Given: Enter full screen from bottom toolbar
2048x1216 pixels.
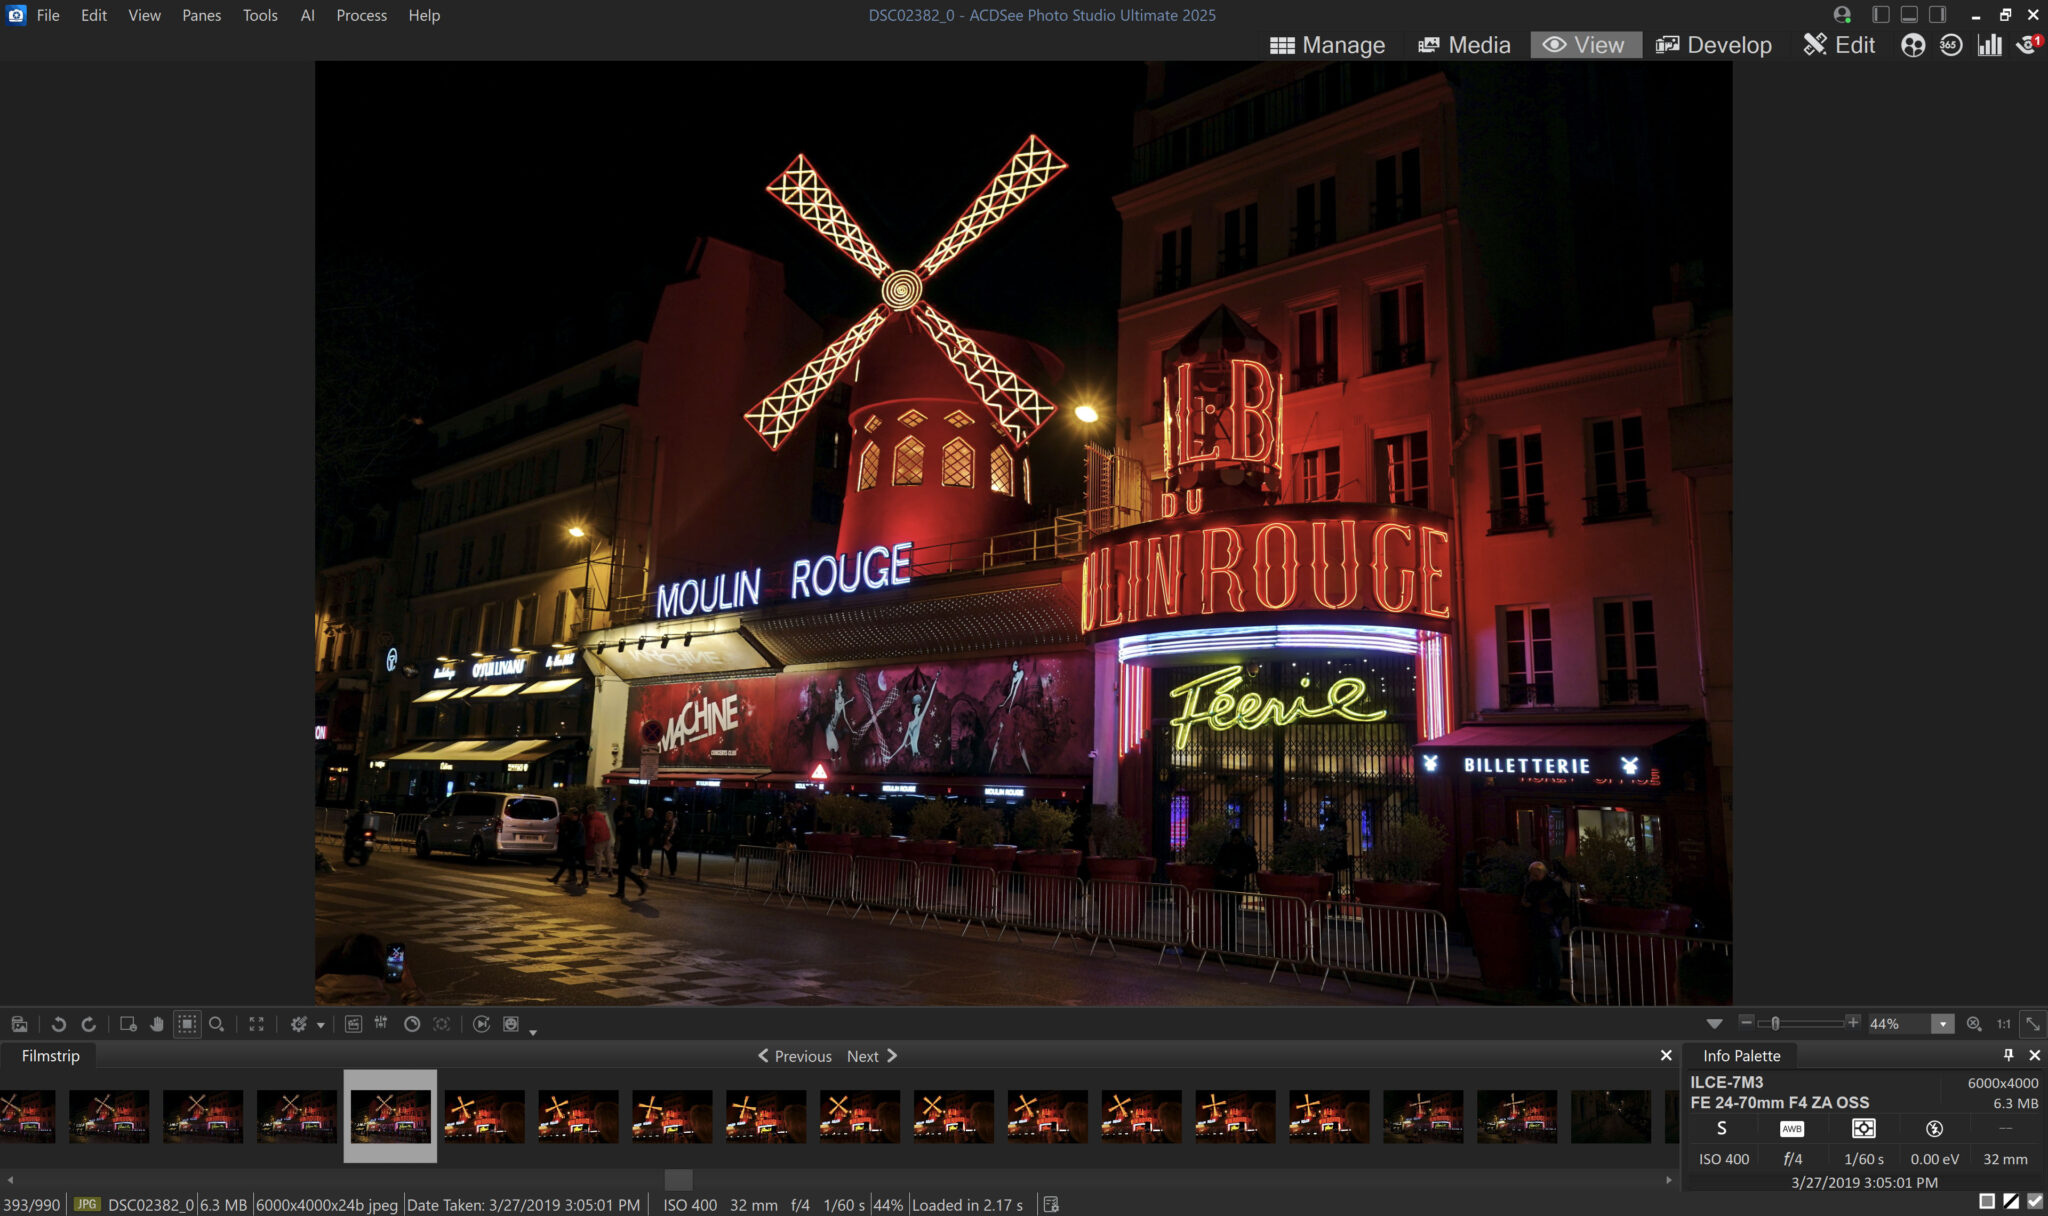Looking at the screenshot, I should click(x=257, y=1024).
